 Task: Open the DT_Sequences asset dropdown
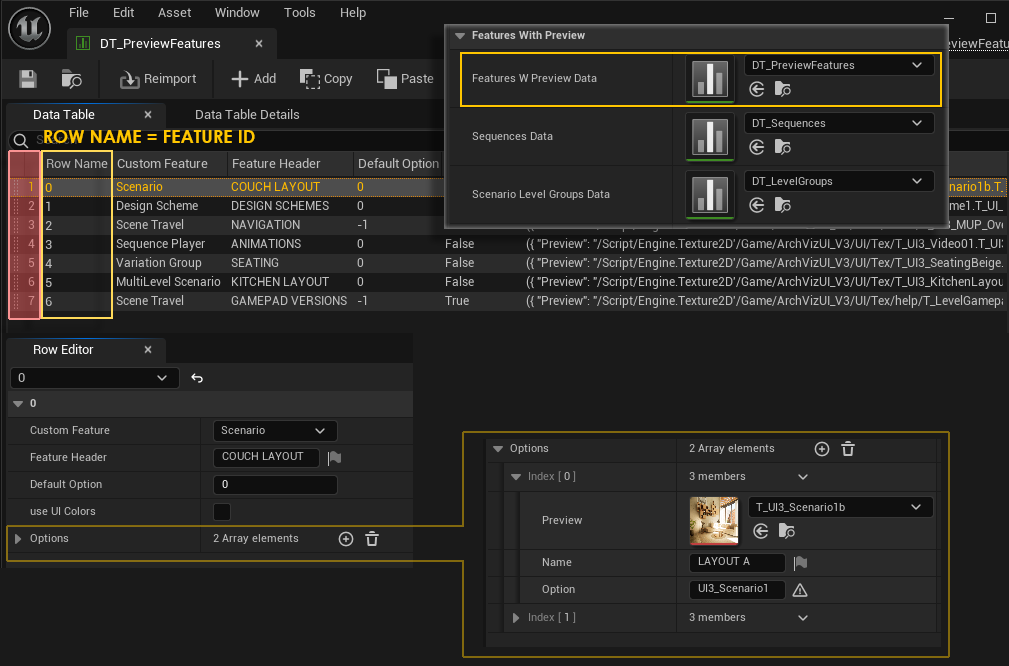(839, 123)
